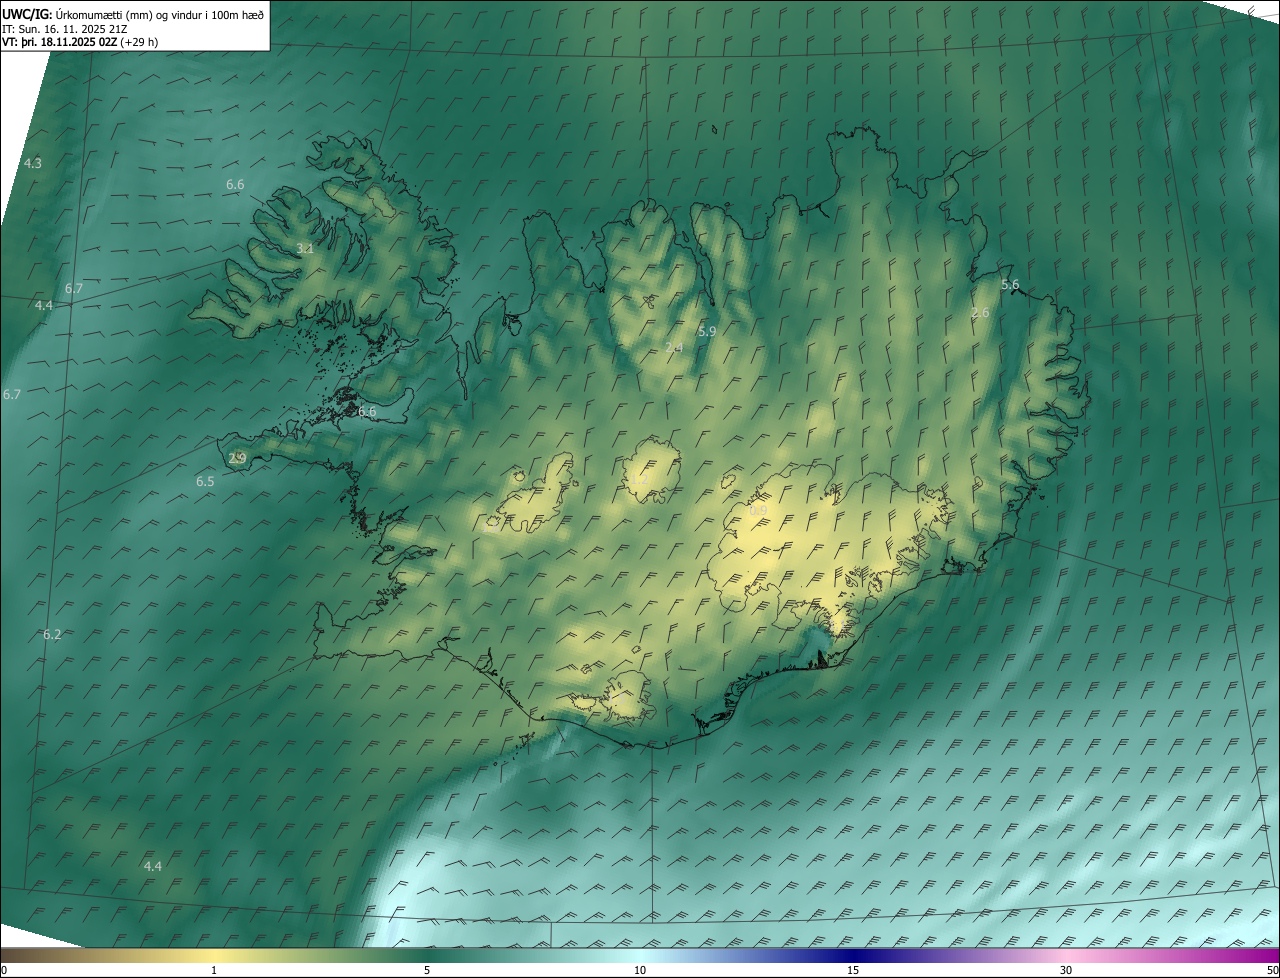
Task: Click the '30' tick on the color scale
Action: coord(1066,971)
